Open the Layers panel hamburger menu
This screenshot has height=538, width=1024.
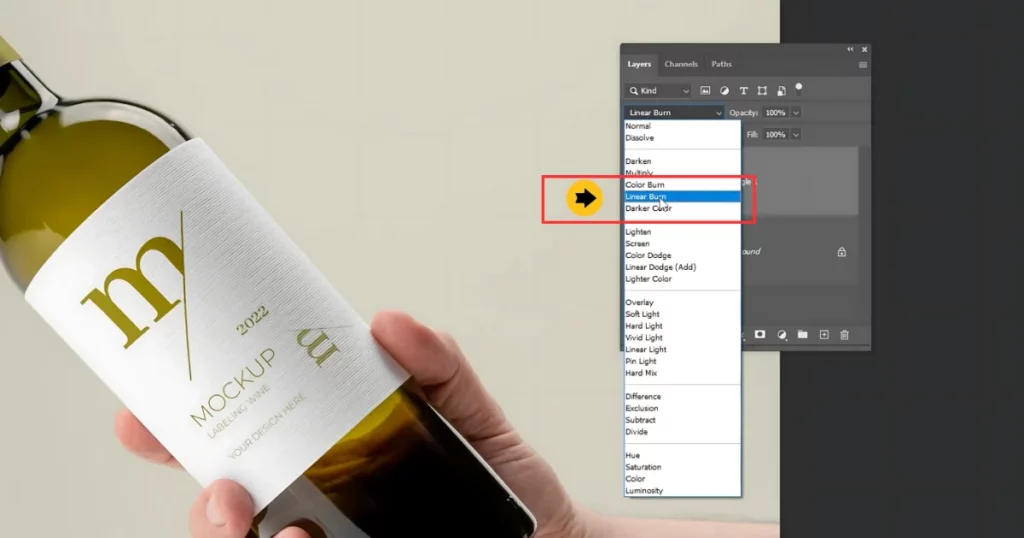[x=863, y=65]
